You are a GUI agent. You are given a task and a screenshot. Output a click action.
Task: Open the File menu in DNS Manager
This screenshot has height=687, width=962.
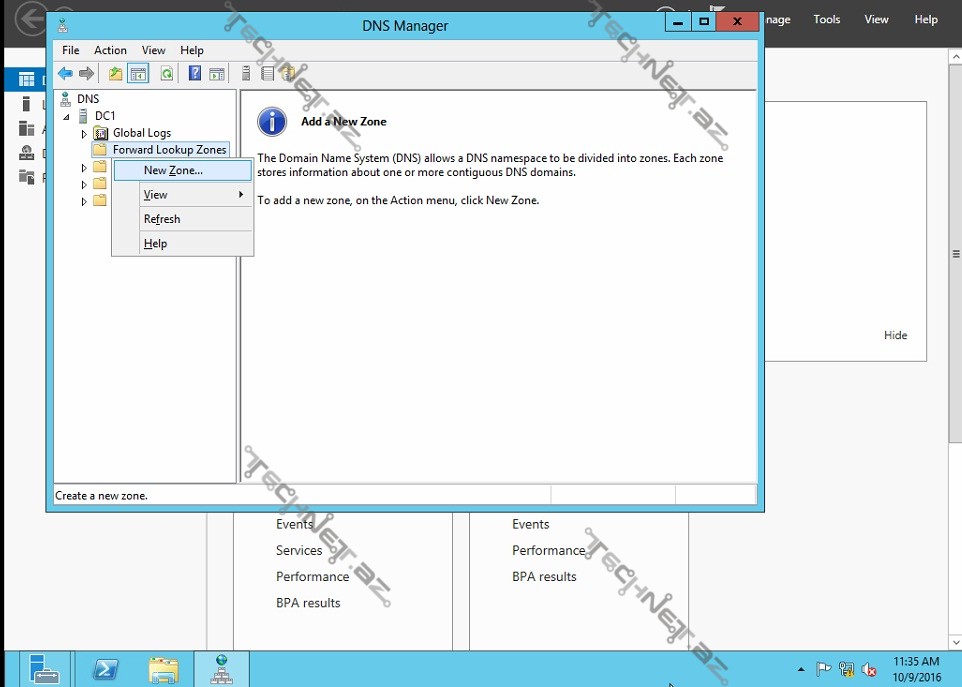point(71,50)
